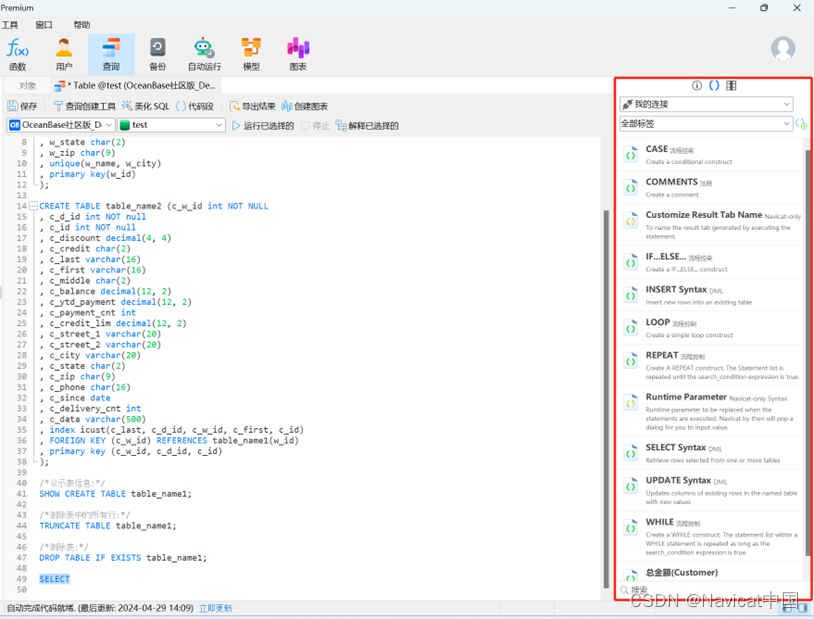Open the 工具 menu
The image size is (814, 619).
9,25
